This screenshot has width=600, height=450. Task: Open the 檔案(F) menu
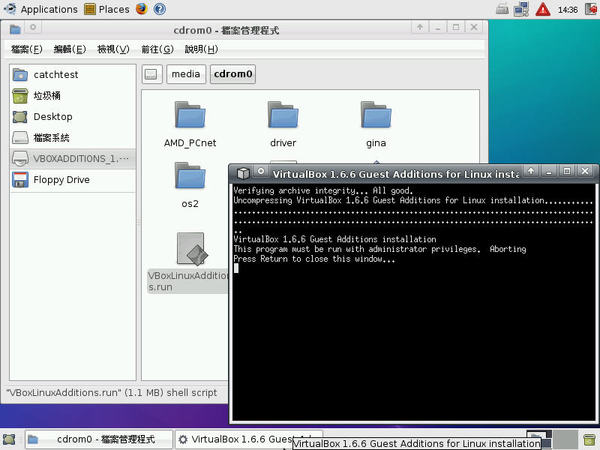click(26, 49)
